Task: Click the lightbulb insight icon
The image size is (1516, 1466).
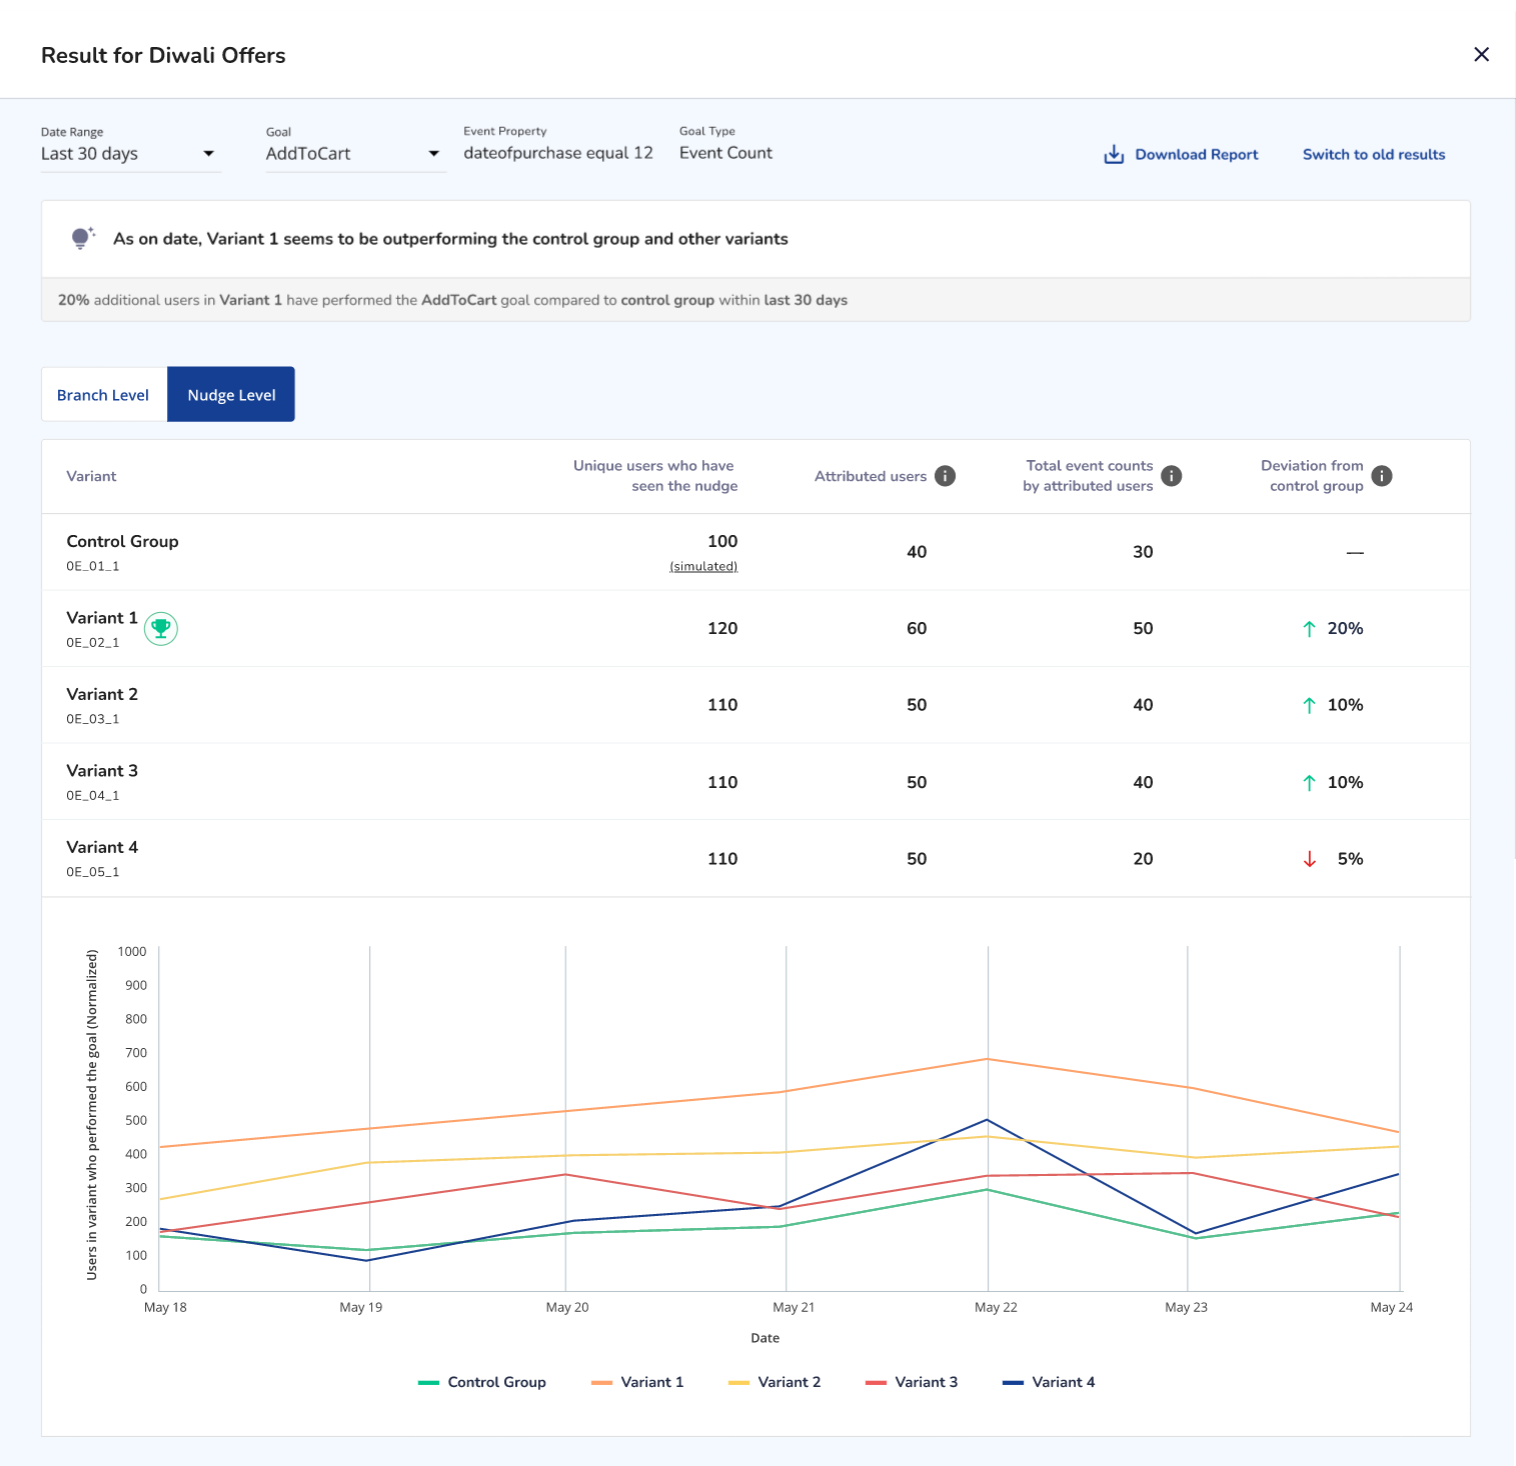Action: point(82,238)
